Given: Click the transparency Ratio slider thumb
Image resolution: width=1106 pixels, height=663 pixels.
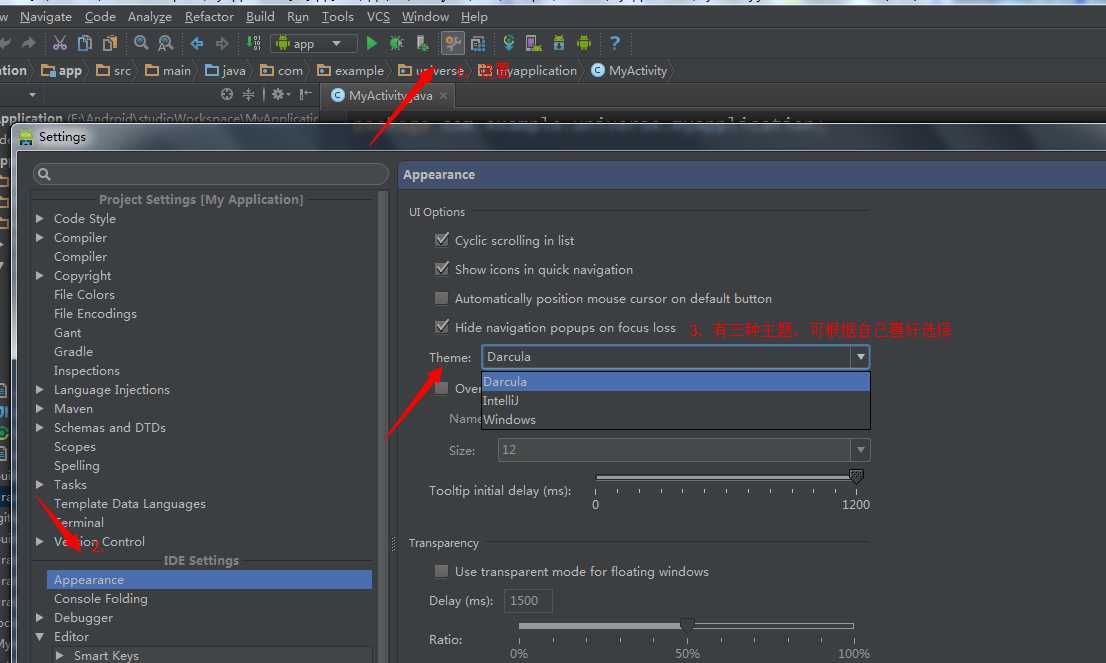Looking at the screenshot, I should click(686, 625).
